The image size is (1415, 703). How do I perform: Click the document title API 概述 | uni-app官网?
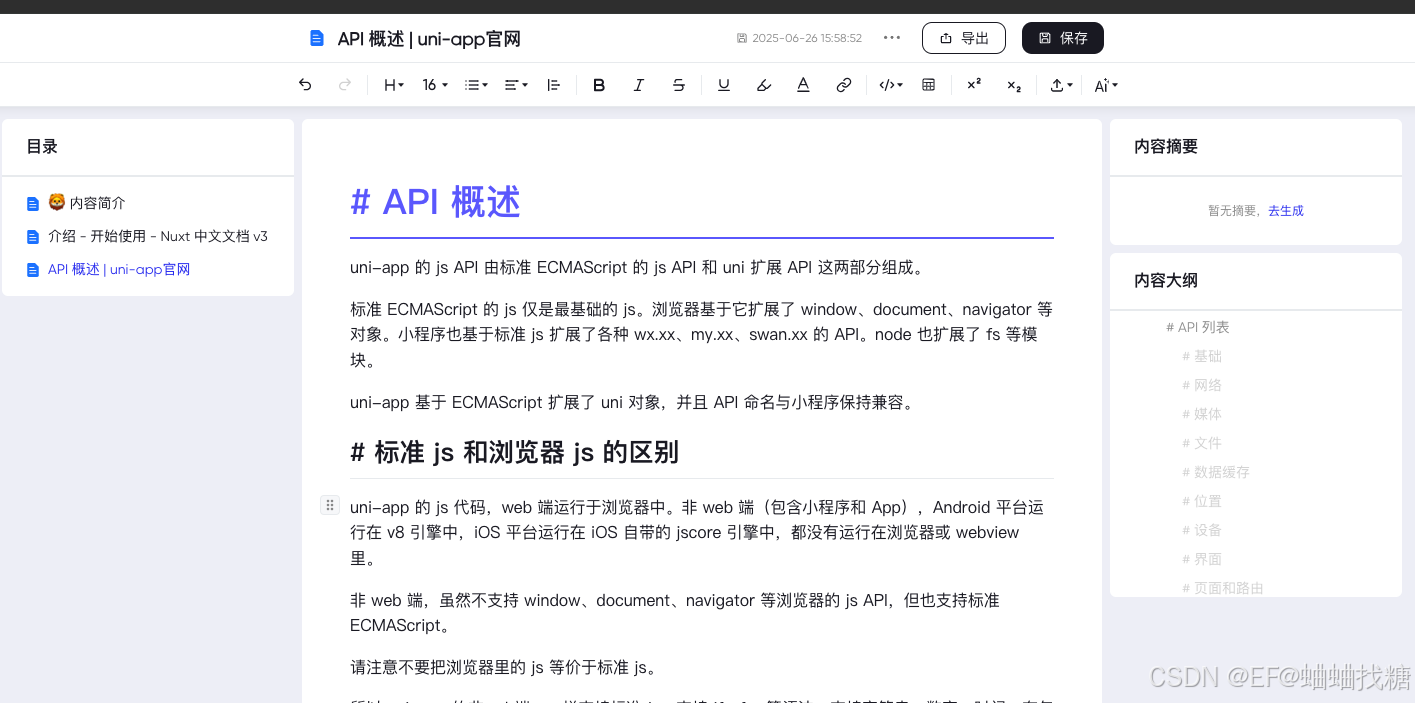click(429, 38)
